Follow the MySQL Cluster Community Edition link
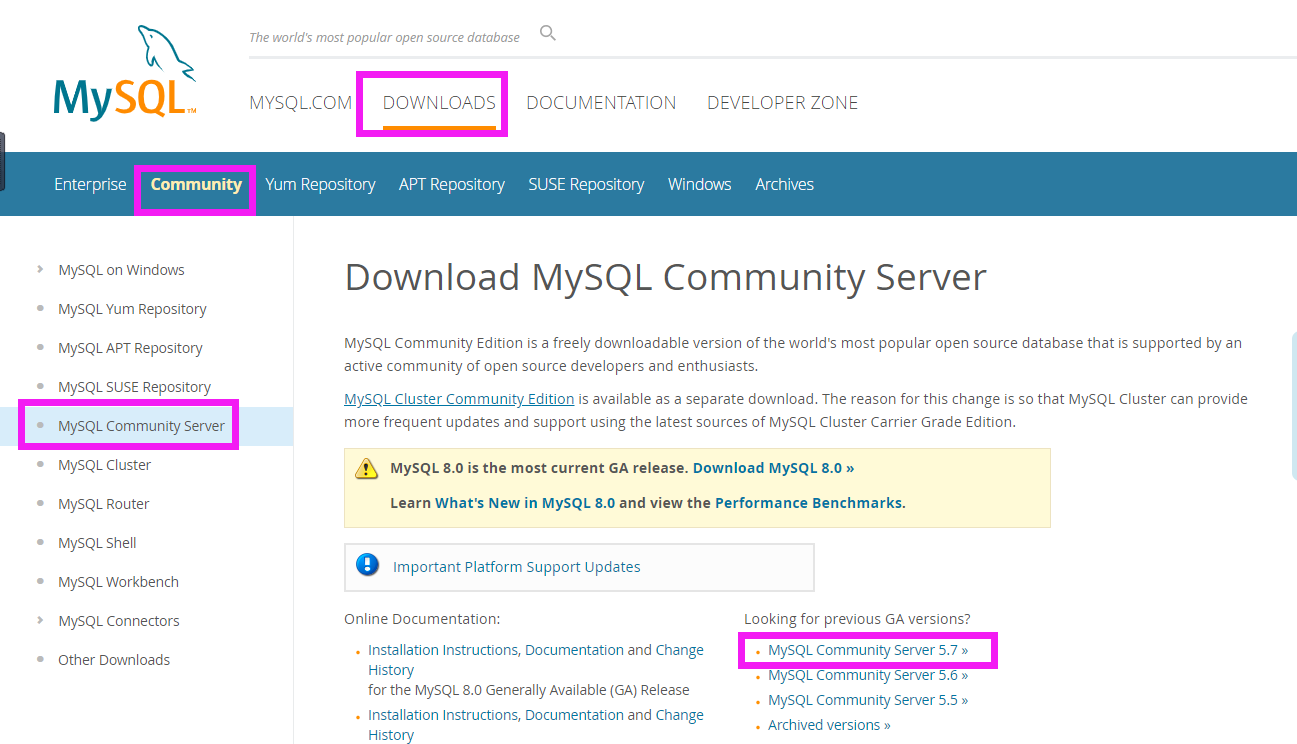The image size is (1297, 744). 459,399
